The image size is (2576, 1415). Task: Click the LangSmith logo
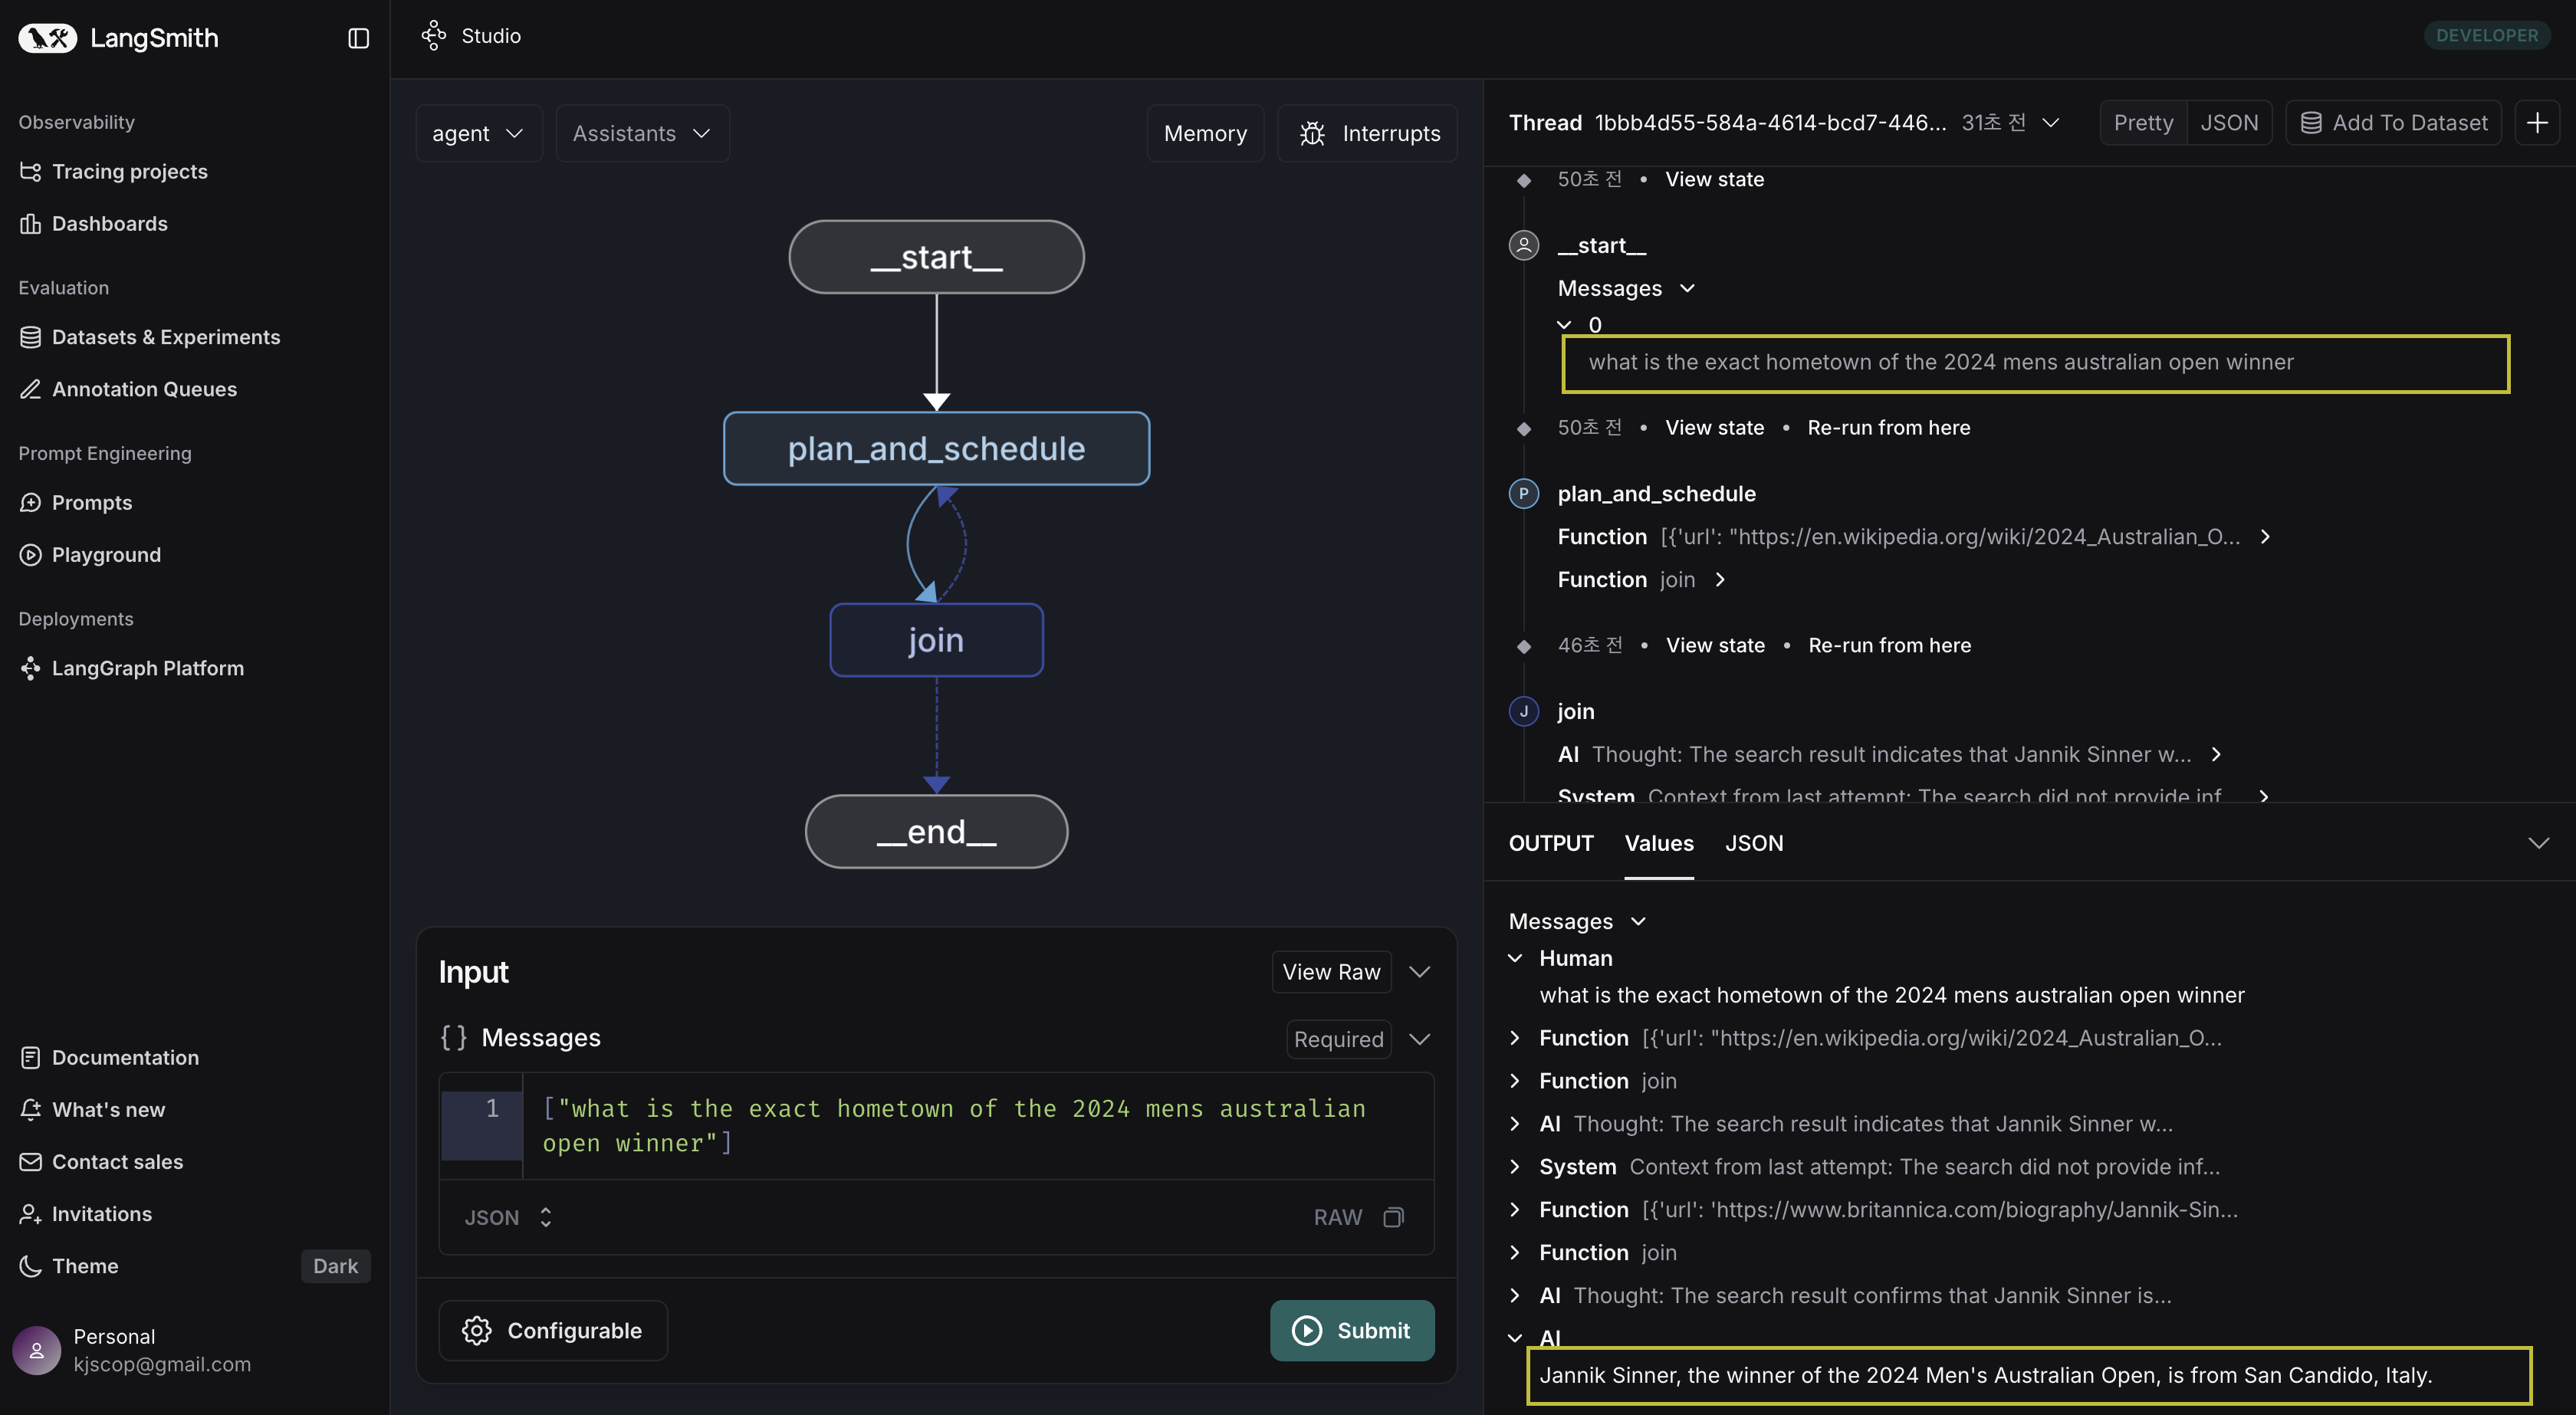pos(118,38)
